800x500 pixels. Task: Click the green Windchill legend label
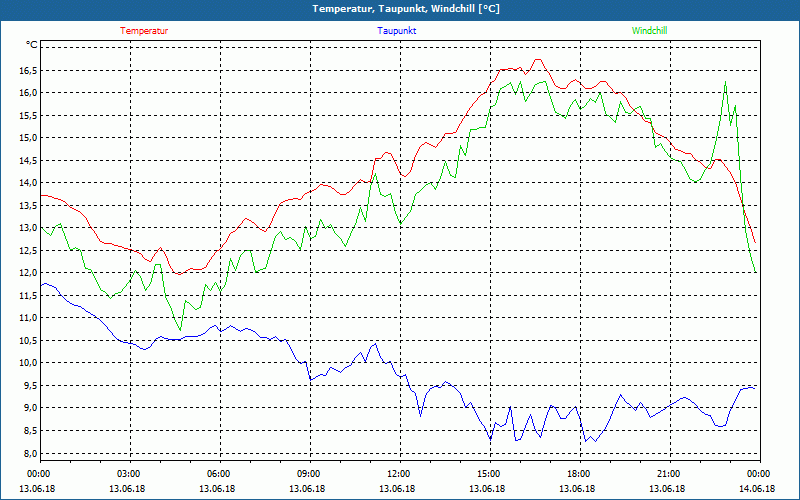649,31
